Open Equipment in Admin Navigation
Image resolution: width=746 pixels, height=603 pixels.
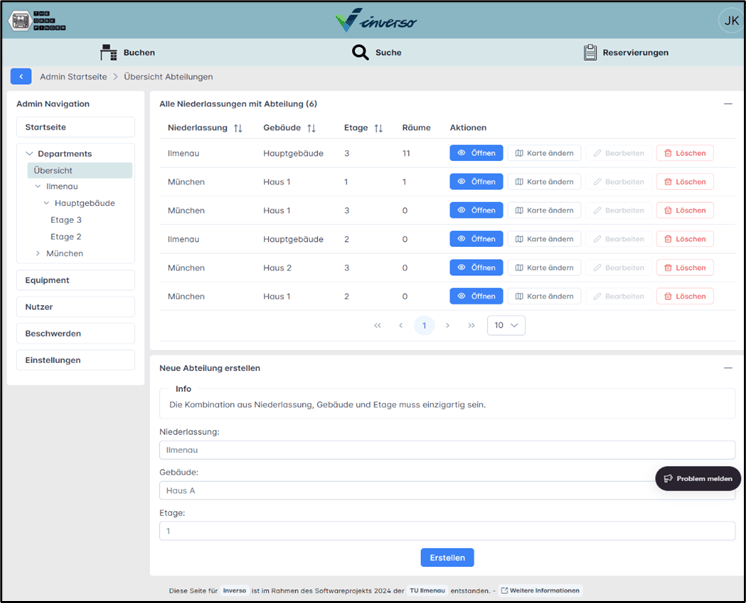point(76,280)
